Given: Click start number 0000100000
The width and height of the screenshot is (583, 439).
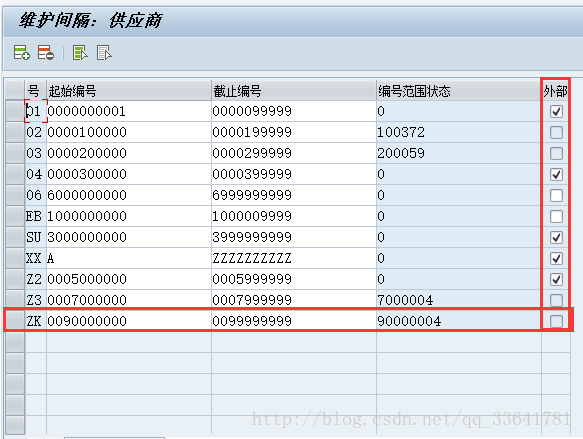Looking at the screenshot, I should (x=129, y=132).
